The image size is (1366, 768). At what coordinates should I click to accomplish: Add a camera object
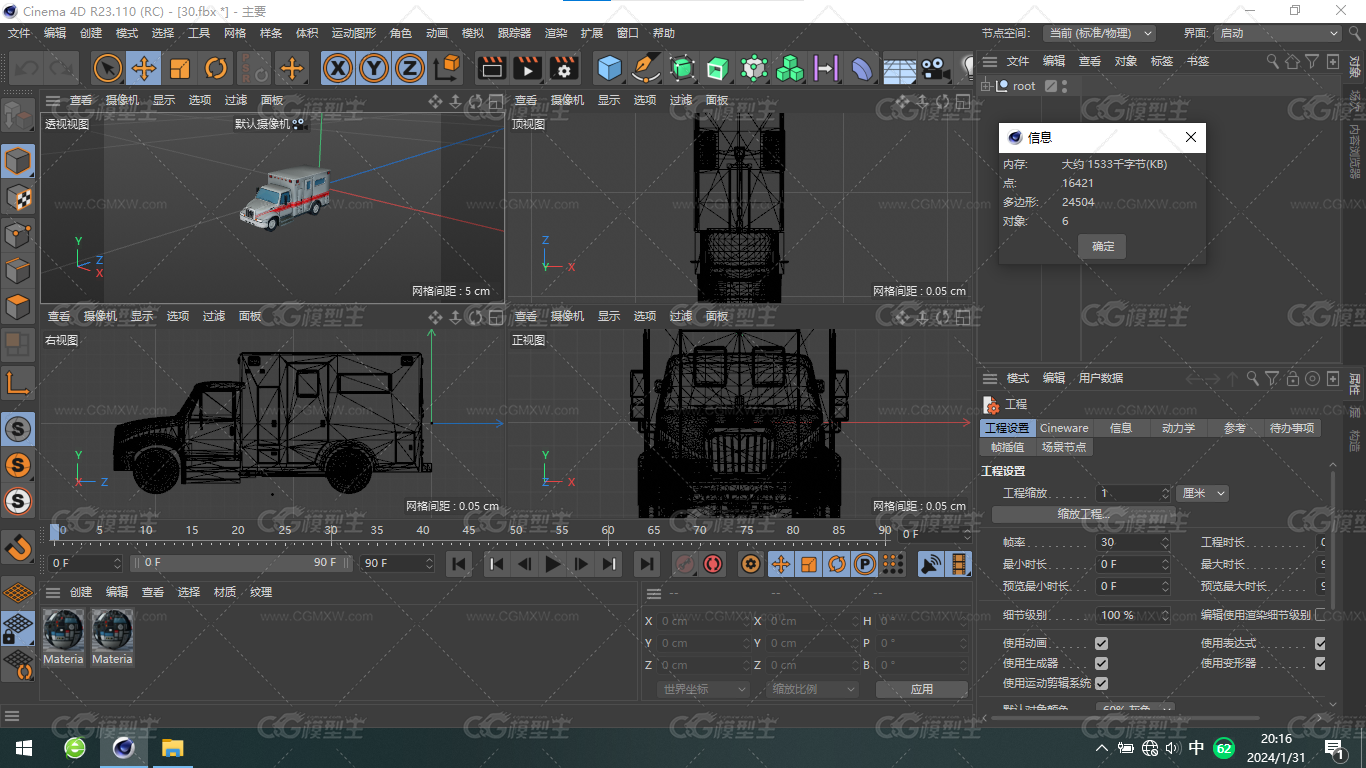point(935,68)
